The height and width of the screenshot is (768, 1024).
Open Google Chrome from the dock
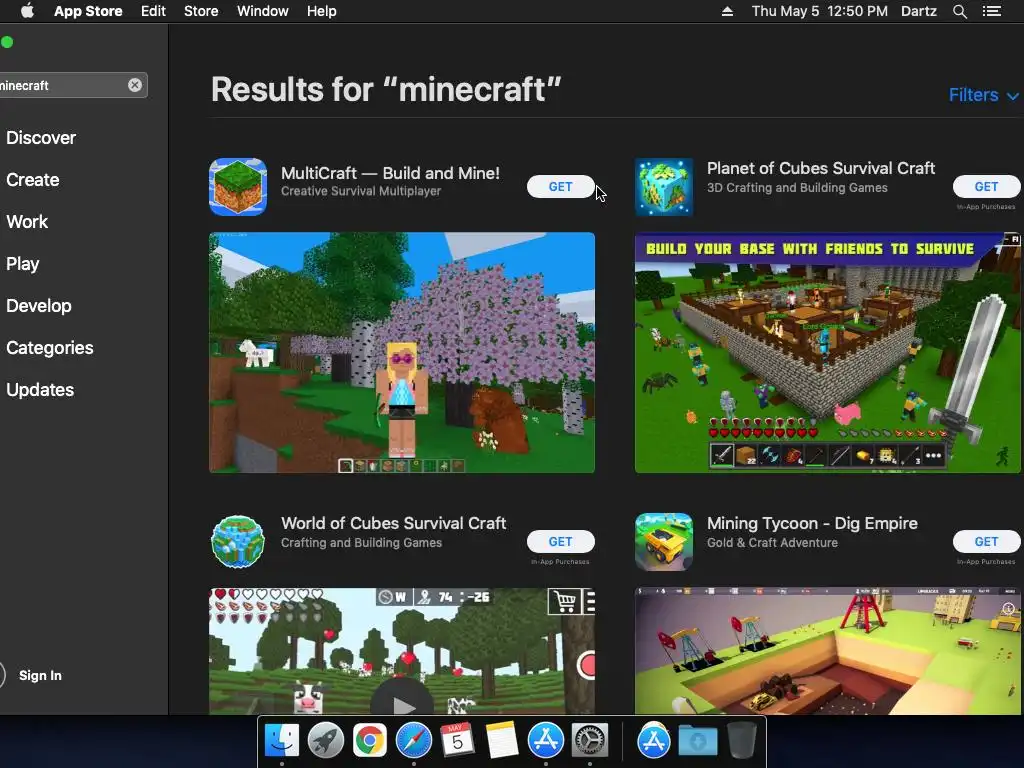pyautogui.click(x=370, y=741)
